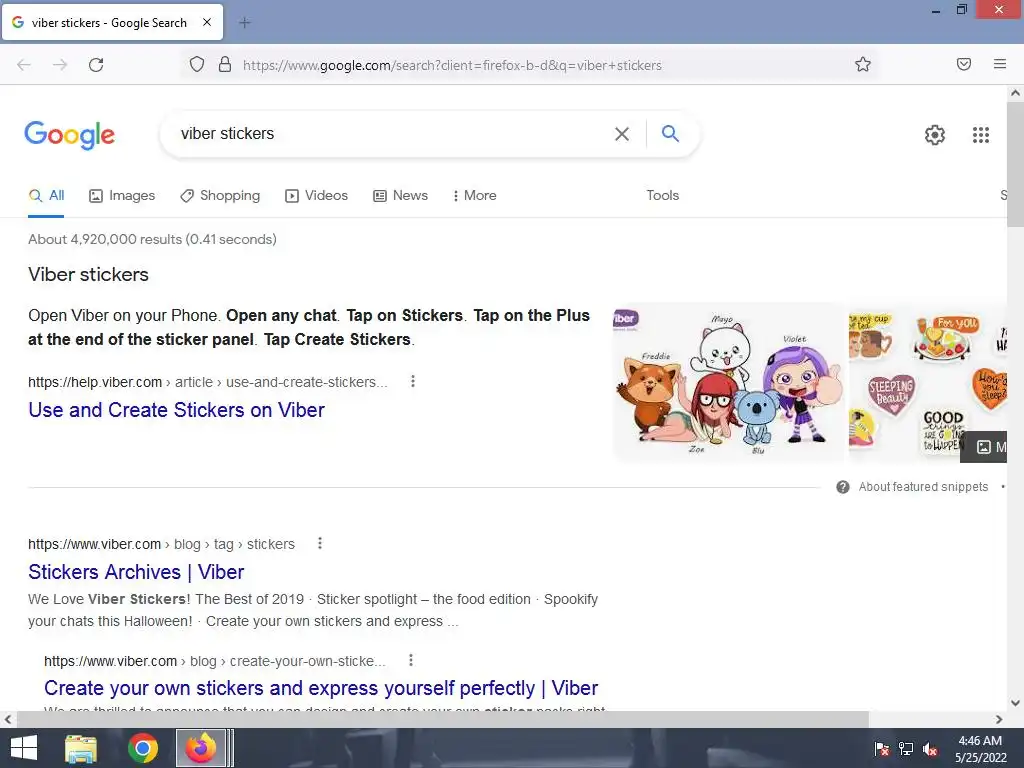The image size is (1024, 768).
Task: Click the blue magnifier search button
Action: click(670, 133)
